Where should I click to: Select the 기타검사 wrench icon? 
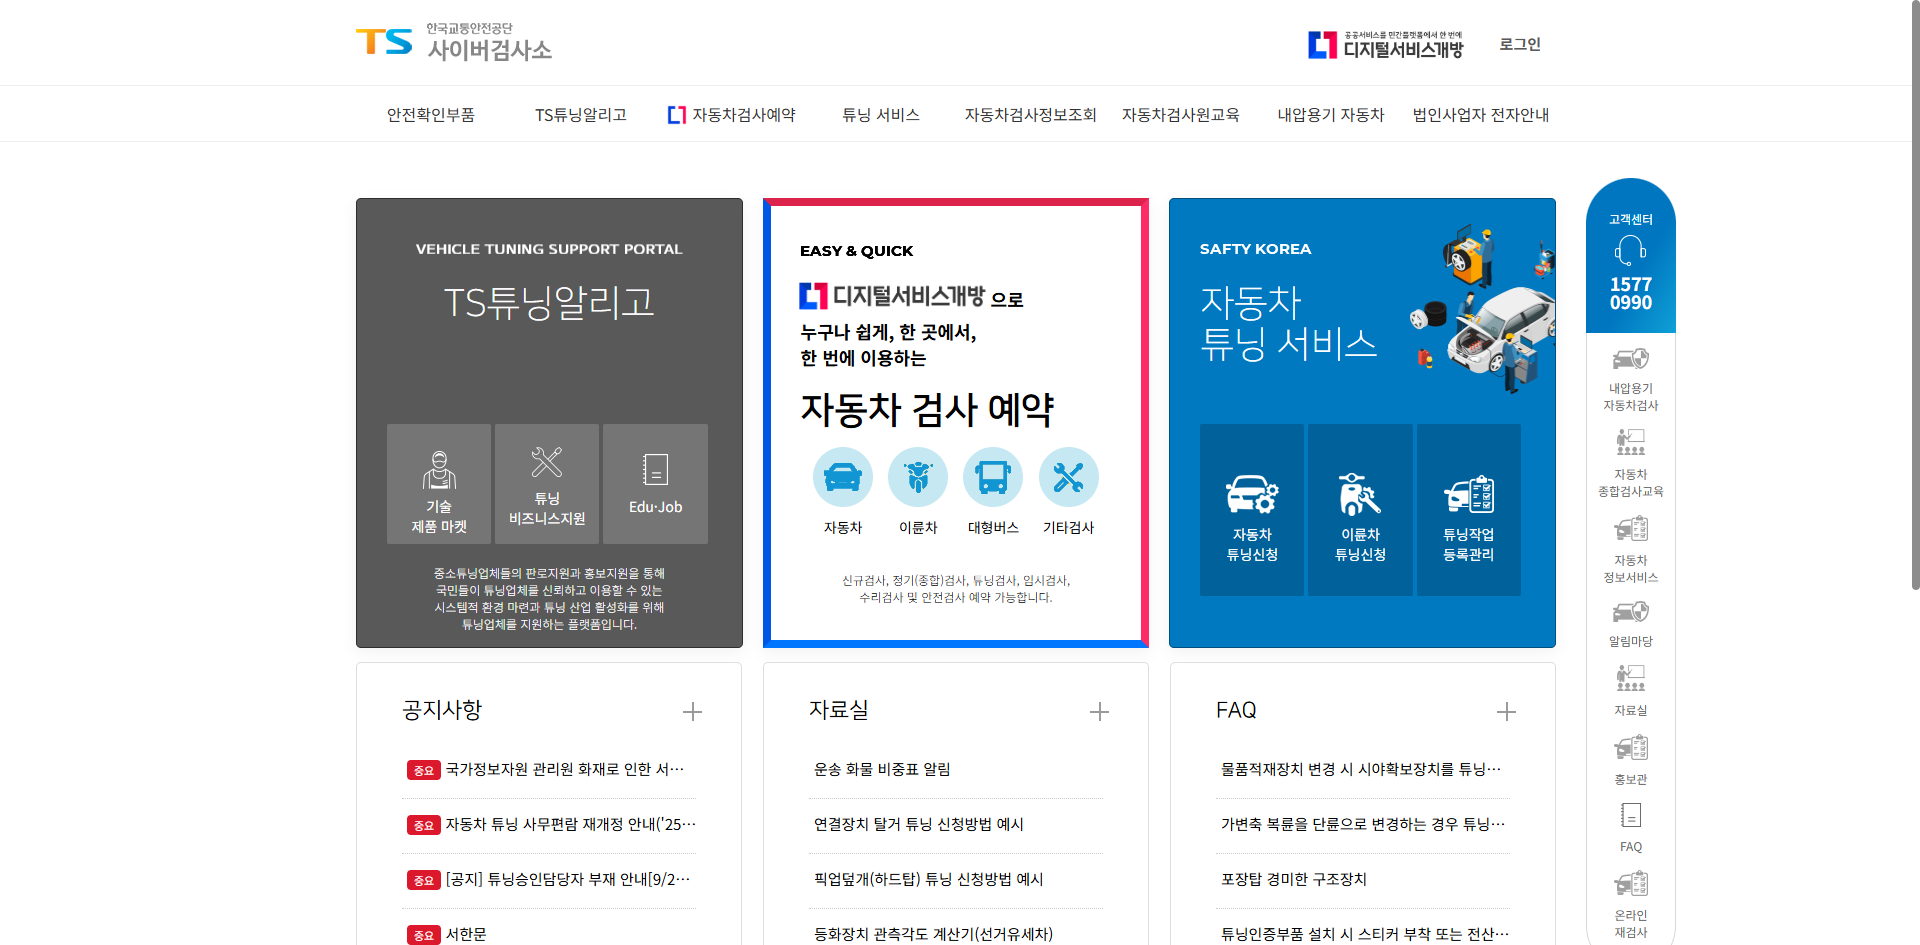coord(1068,477)
